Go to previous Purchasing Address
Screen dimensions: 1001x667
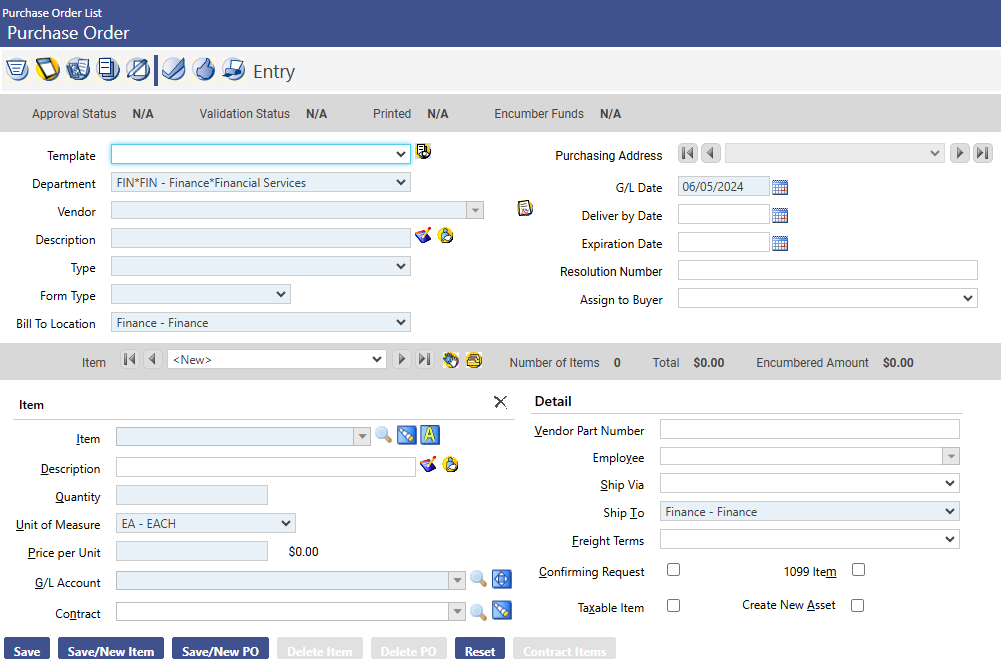(x=711, y=153)
